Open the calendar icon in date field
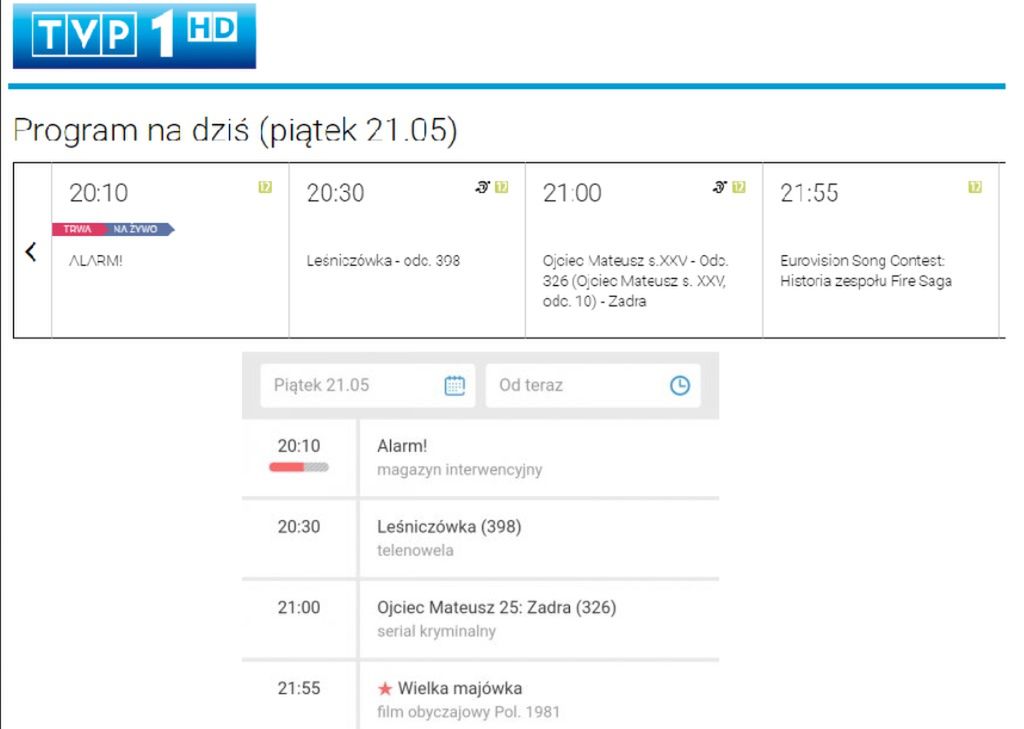Viewport: 1024px width, 729px height. click(455, 385)
